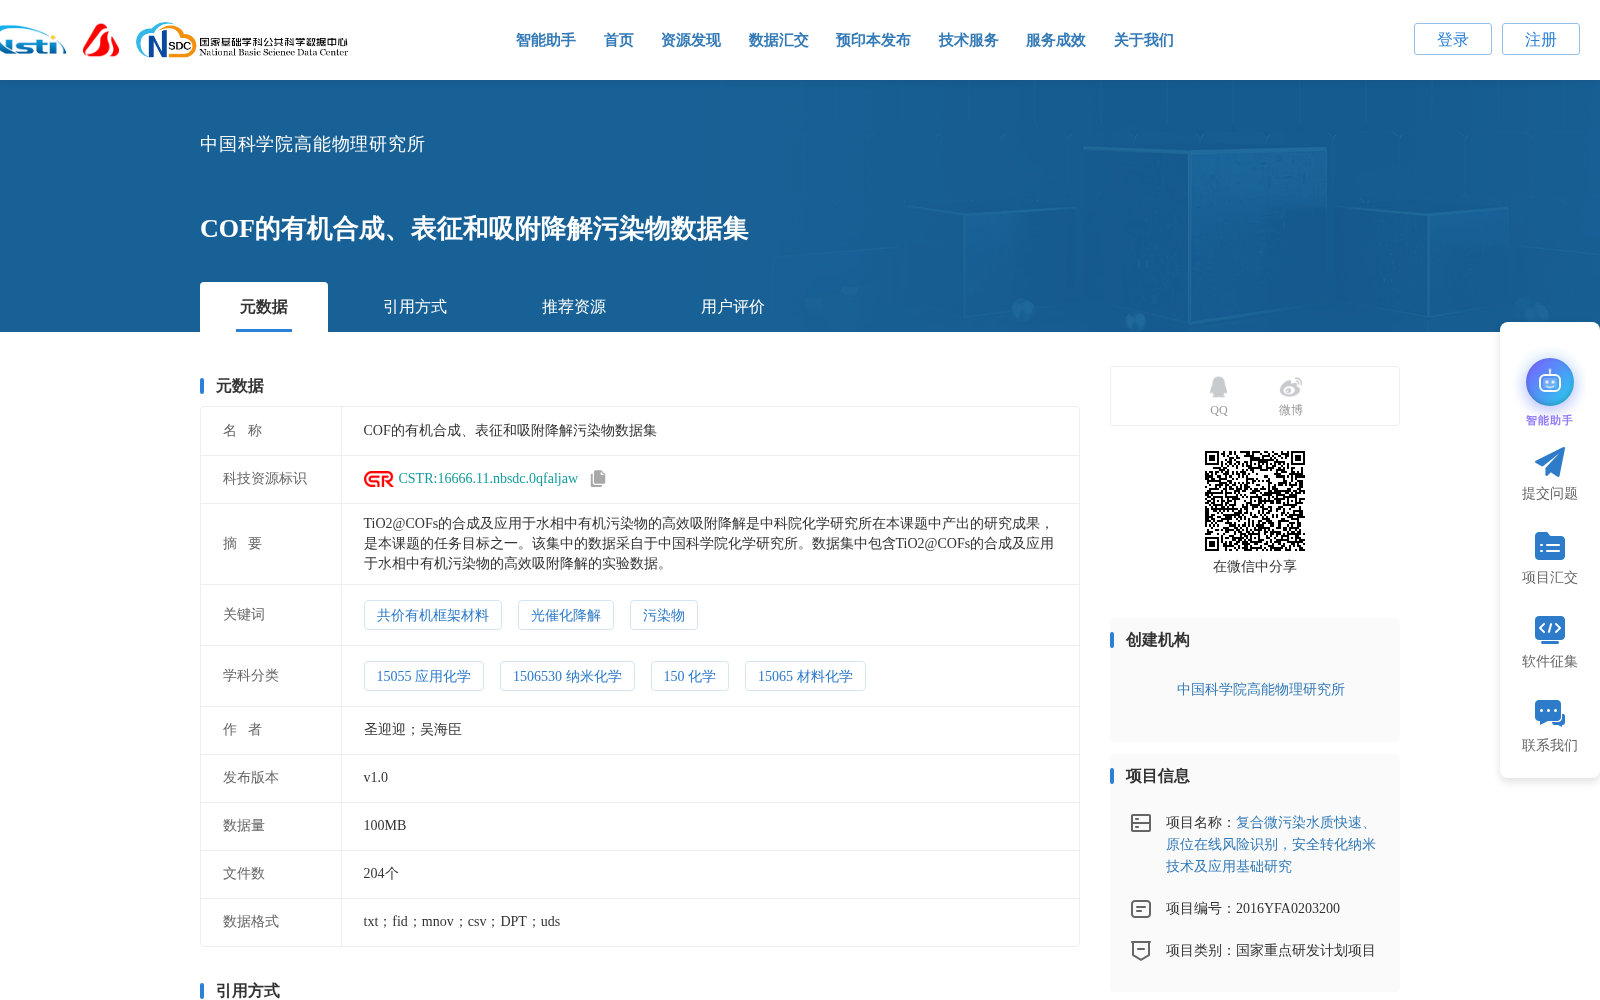
Task: Go to 首页 in the top navigation
Action: point(619,40)
